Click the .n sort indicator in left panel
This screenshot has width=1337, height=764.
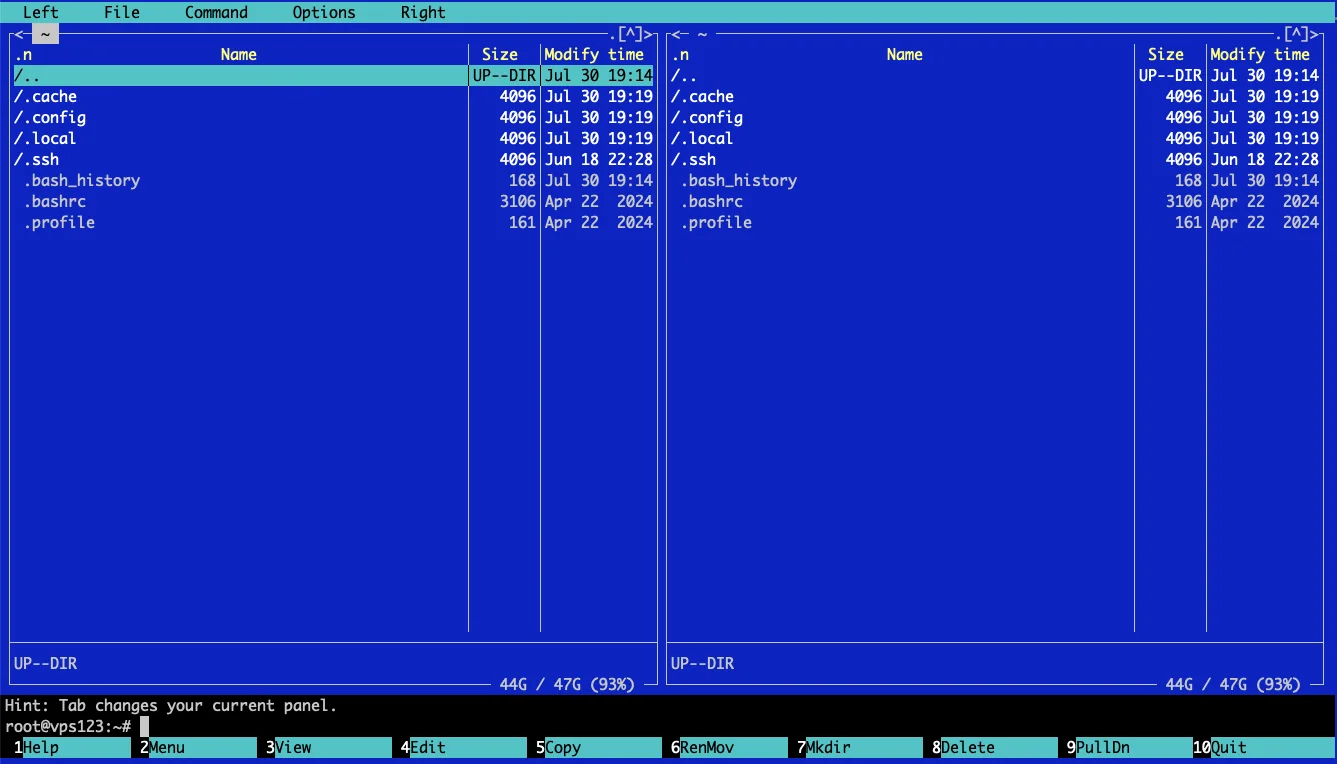[x=23, y=55]
